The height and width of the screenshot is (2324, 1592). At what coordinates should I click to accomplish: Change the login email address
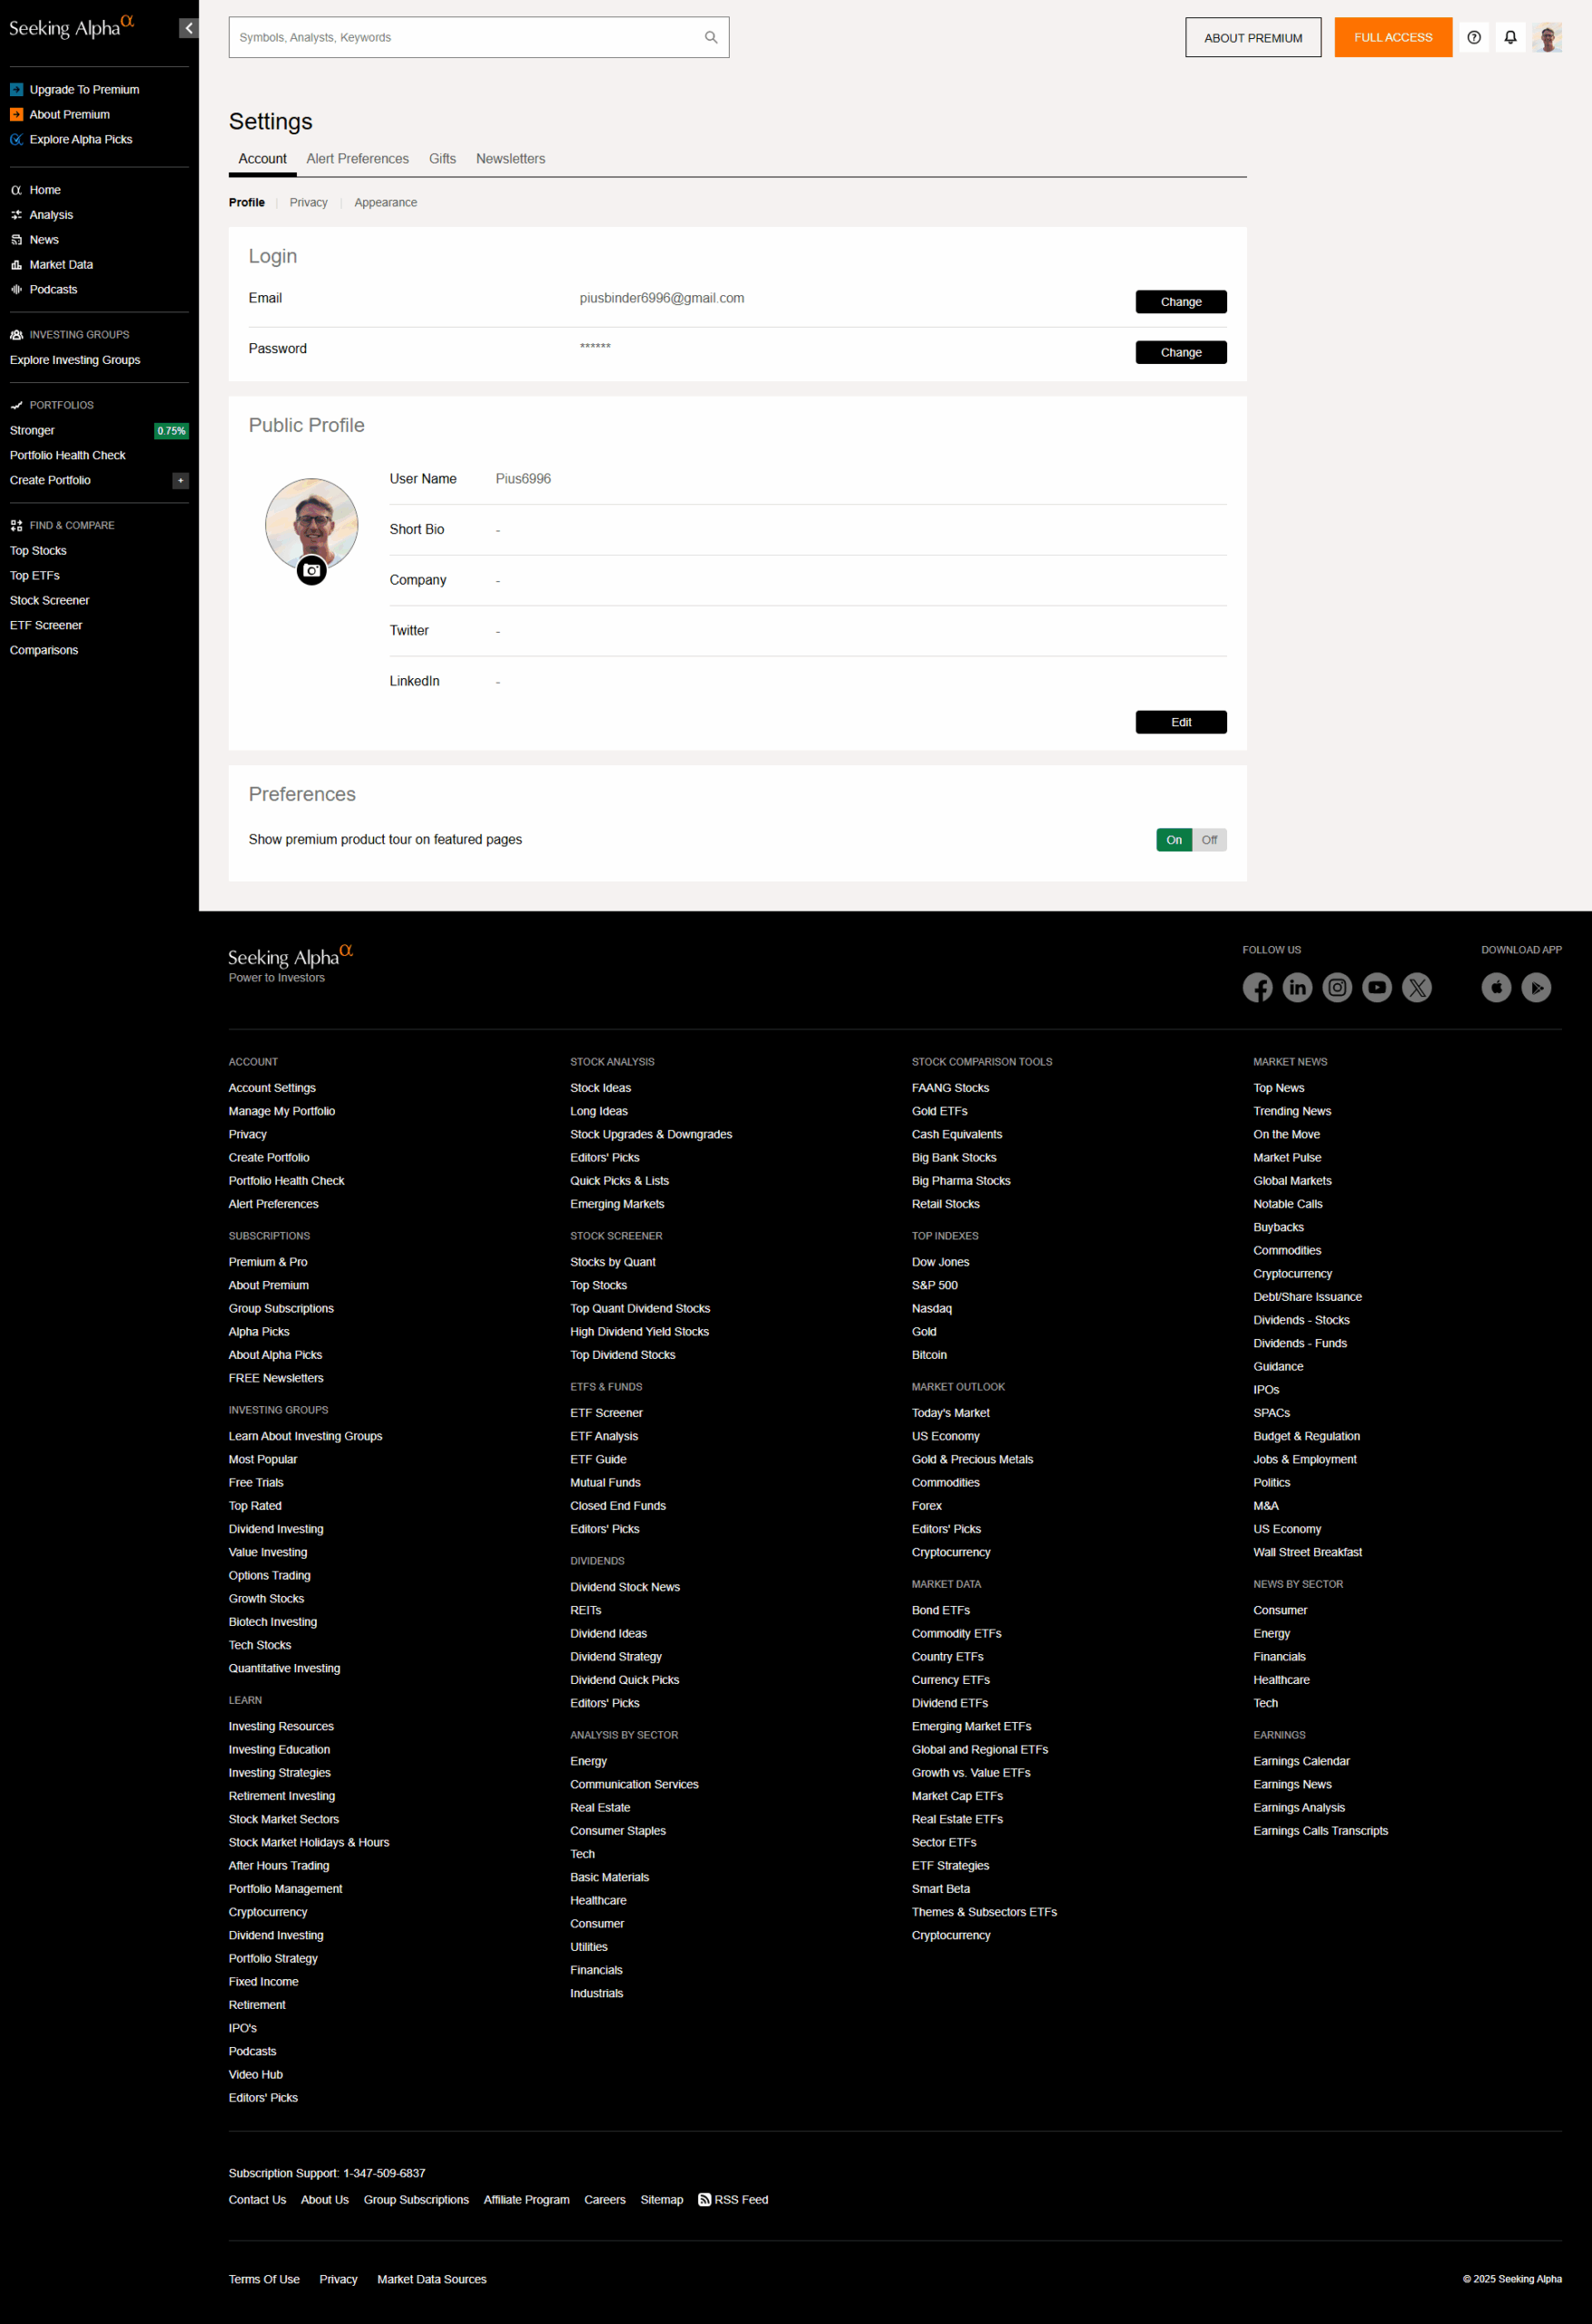pos(1180,302)
